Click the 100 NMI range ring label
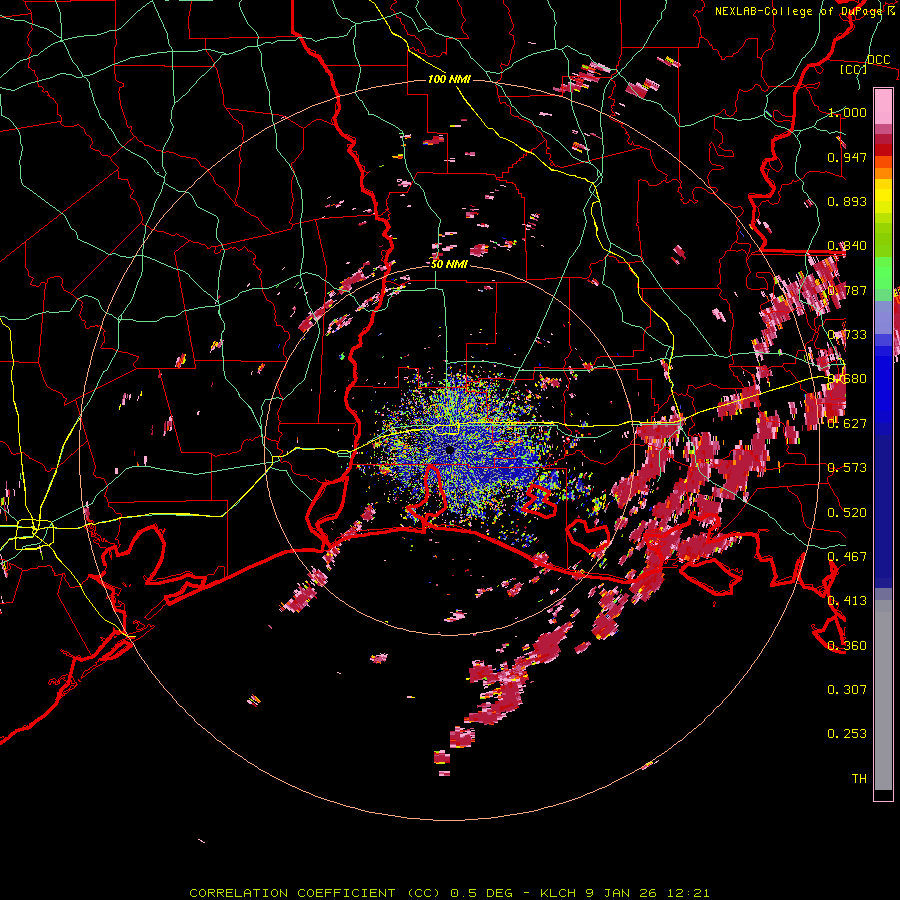900x900 pixels. 449,79
